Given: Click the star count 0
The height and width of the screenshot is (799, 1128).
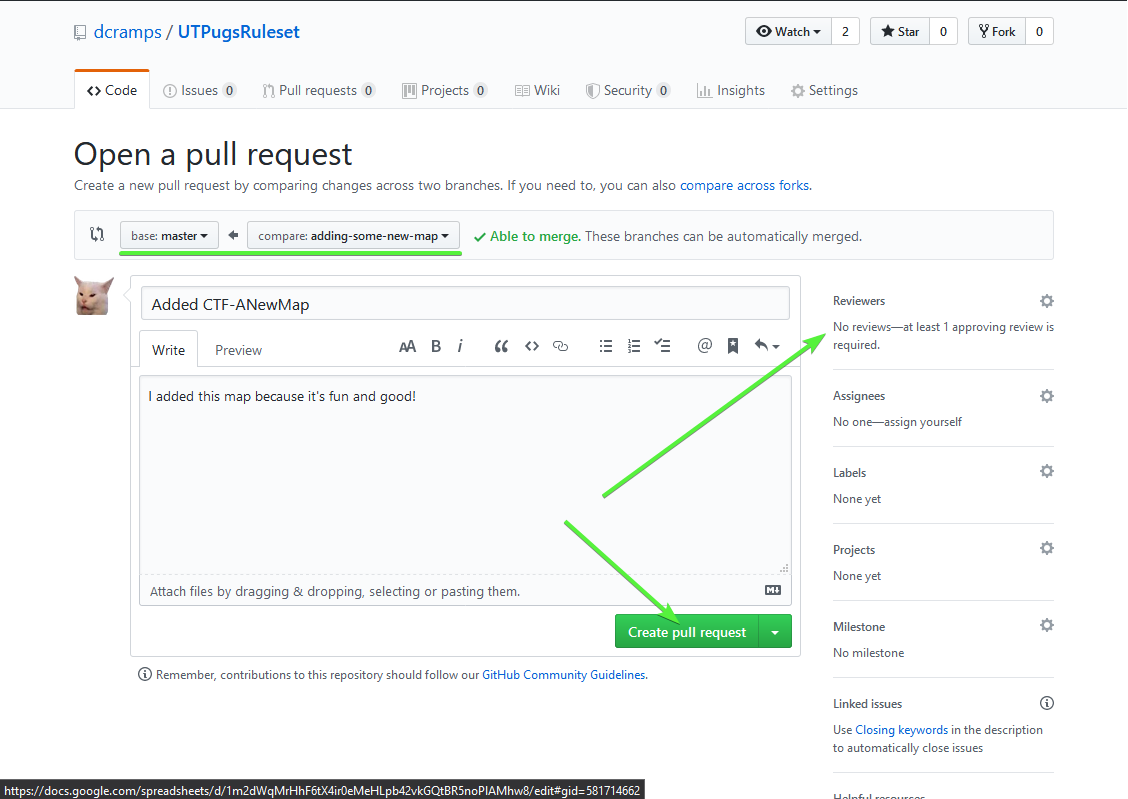Looking at the screenshot, I should point(943,32).
